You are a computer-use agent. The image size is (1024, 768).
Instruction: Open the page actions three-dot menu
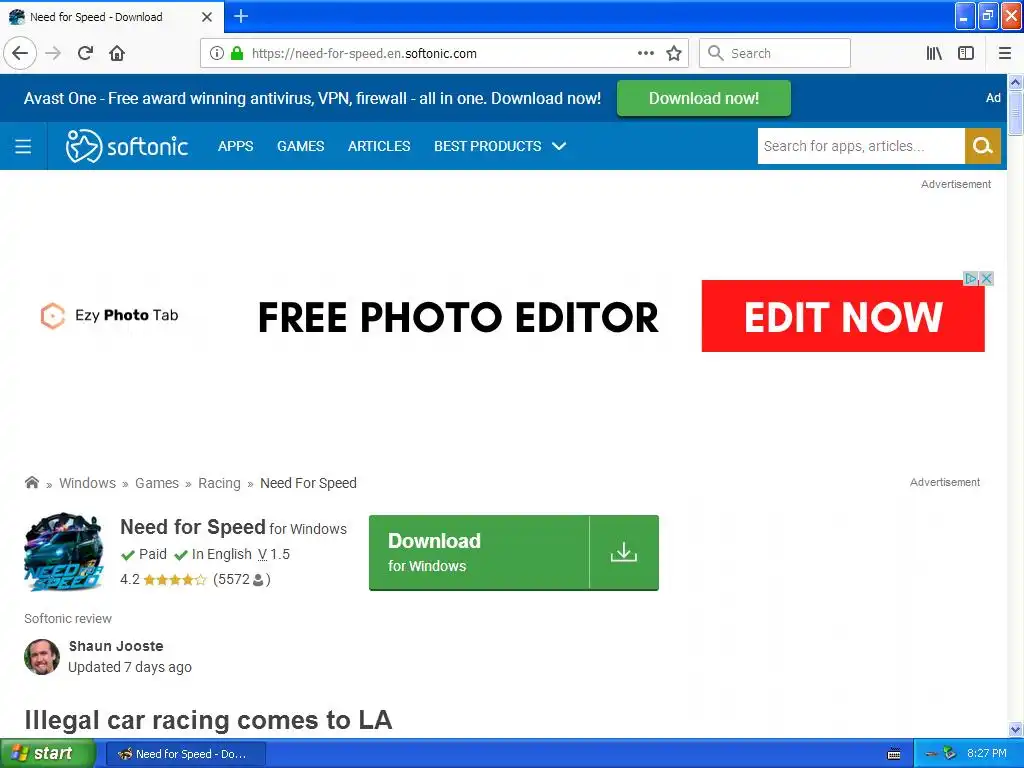point(645,53)
